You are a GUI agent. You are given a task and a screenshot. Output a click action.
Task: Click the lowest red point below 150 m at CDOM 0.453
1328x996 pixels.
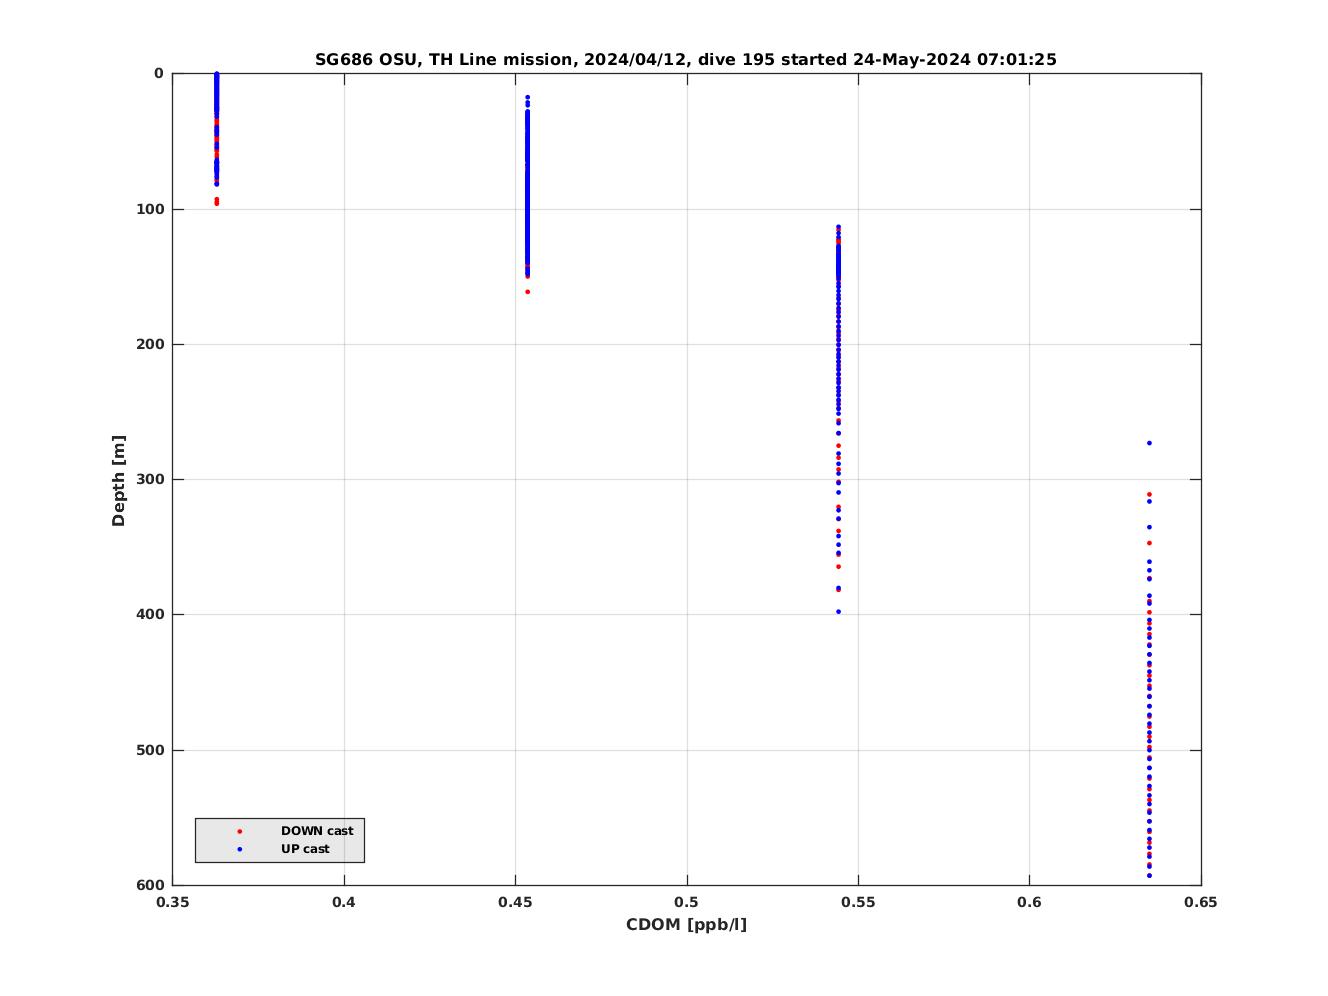coord(527,292)
